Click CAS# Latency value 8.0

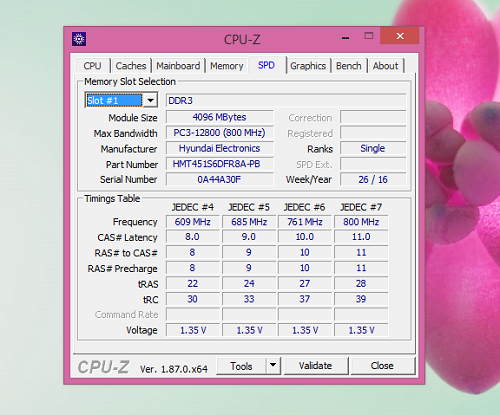coord(193,237)
